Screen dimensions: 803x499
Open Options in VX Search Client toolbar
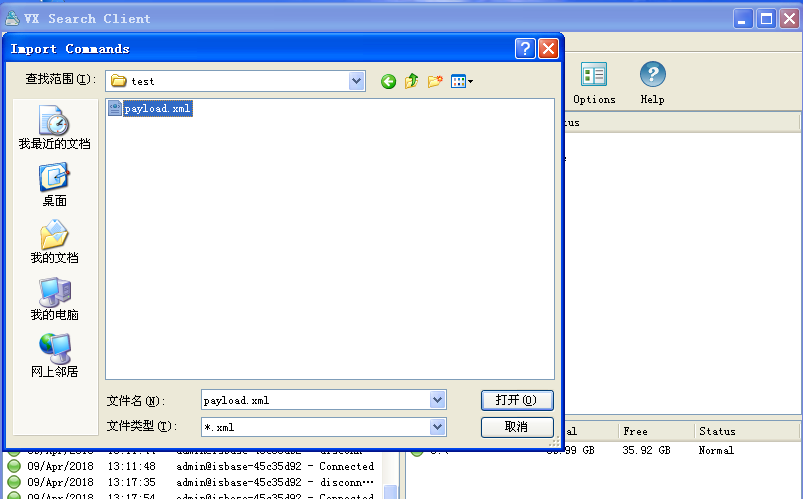click(x=594, y=83)
